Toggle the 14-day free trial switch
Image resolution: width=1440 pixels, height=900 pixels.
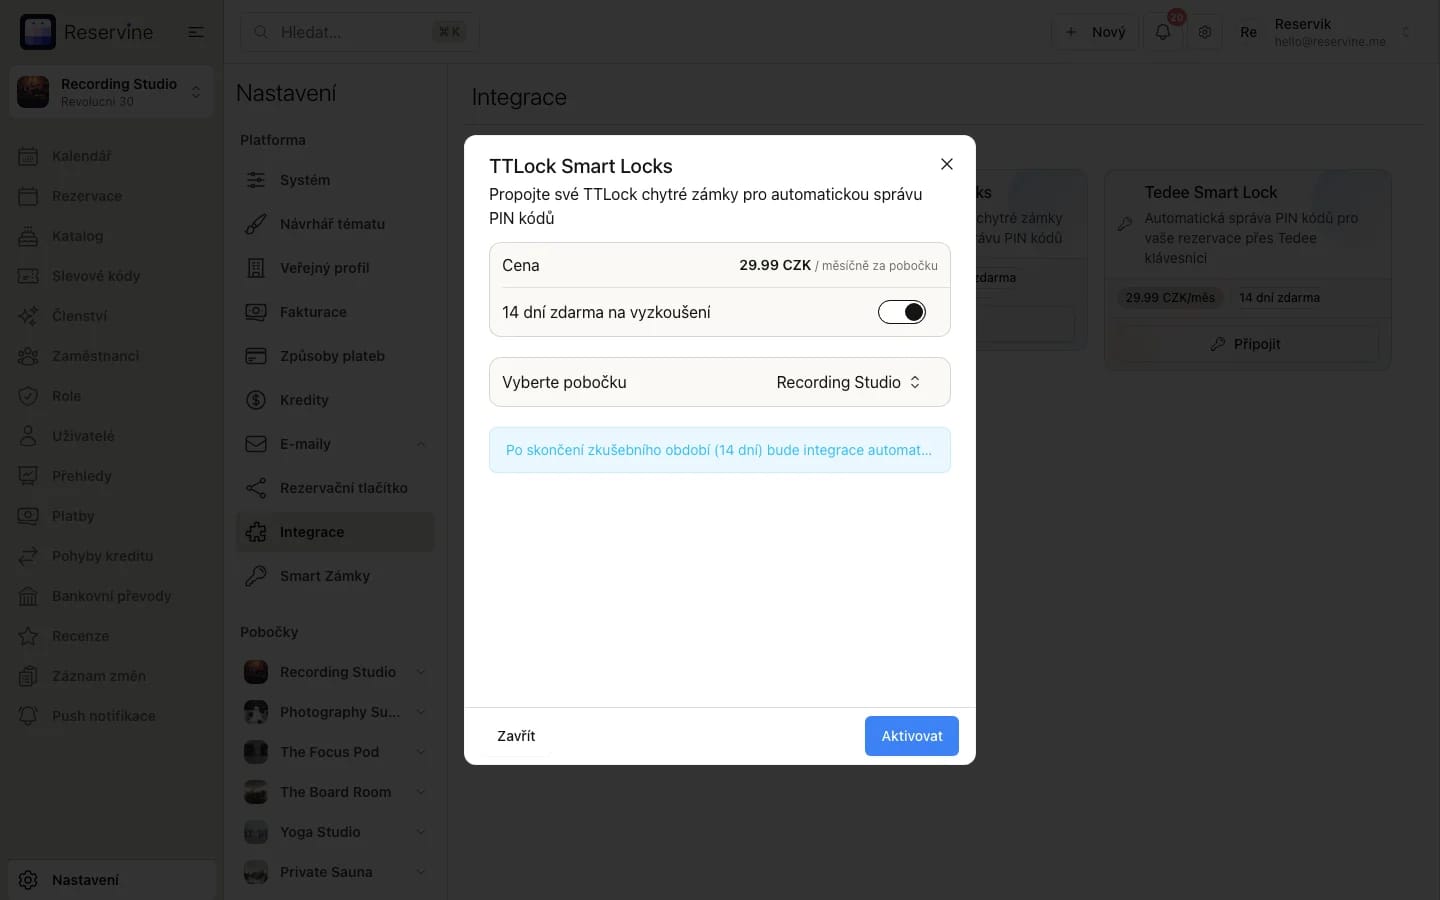click(902, 312)
